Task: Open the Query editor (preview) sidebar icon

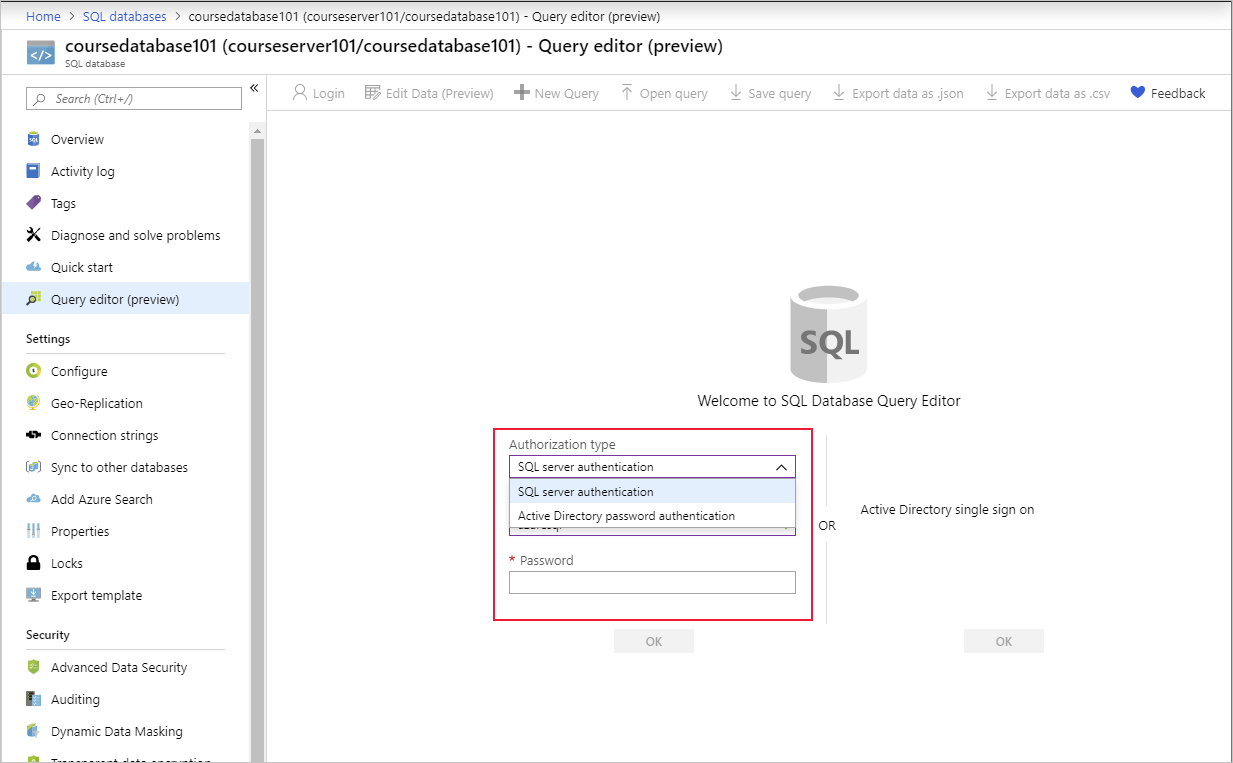Action: [x=35, y=298]
